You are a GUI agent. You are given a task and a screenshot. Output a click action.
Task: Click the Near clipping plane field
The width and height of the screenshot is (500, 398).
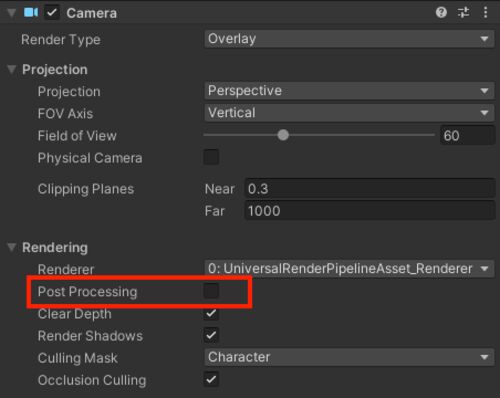point(370,189)
